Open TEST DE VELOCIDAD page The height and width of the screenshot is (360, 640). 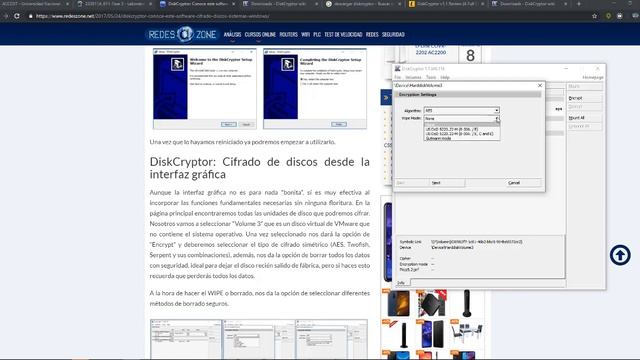click(343, 35)
